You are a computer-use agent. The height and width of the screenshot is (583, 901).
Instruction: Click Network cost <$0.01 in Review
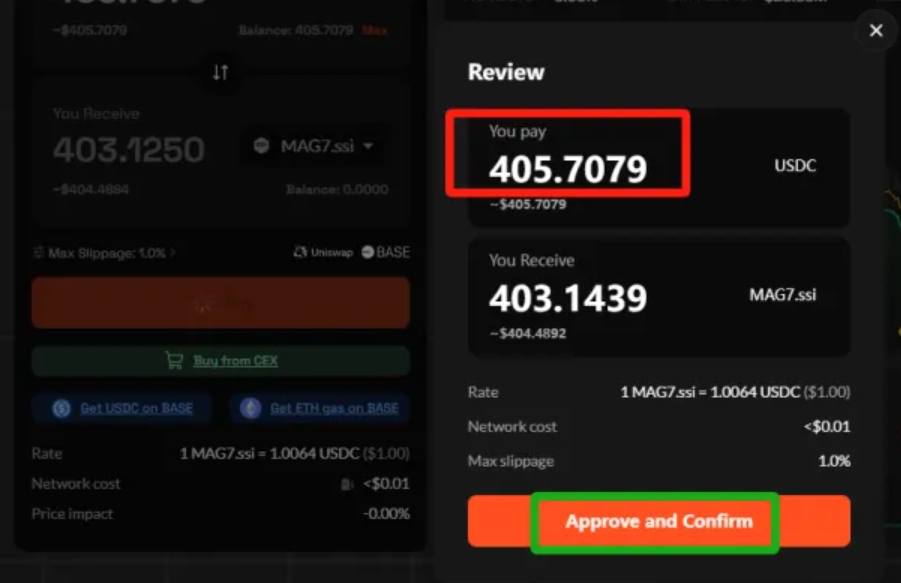coord(827,427)
